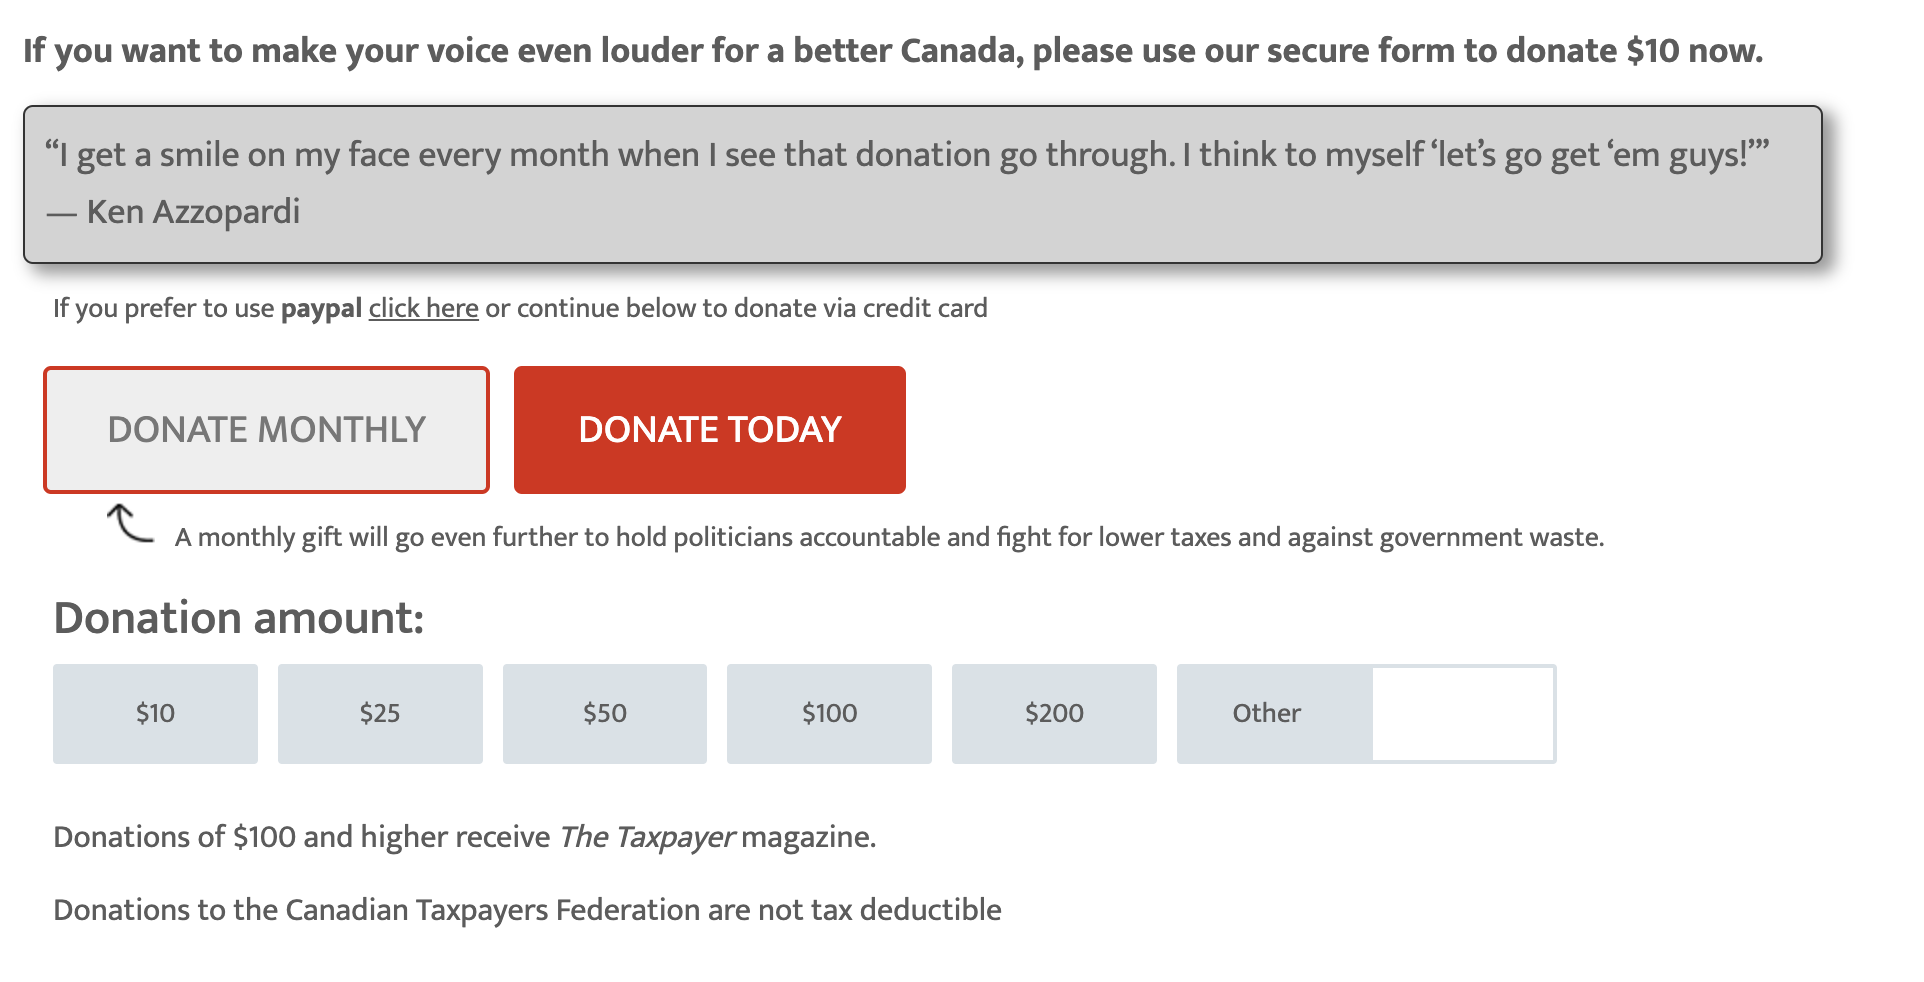The width and height of the screenshot is (1924, 982).
Task: Click the 'Ken Azzopardi' attribution name
Action: coord(193,212)
